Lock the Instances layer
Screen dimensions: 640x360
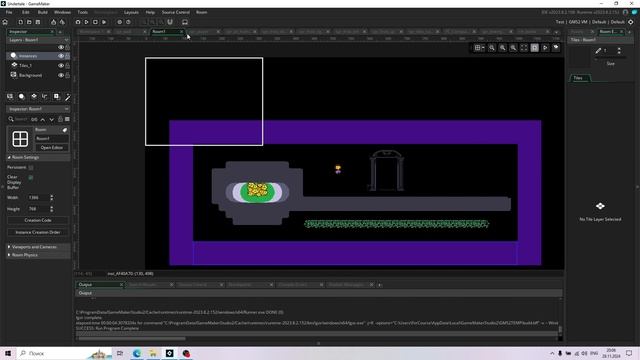pyautogui.click(x=67, y=56)
